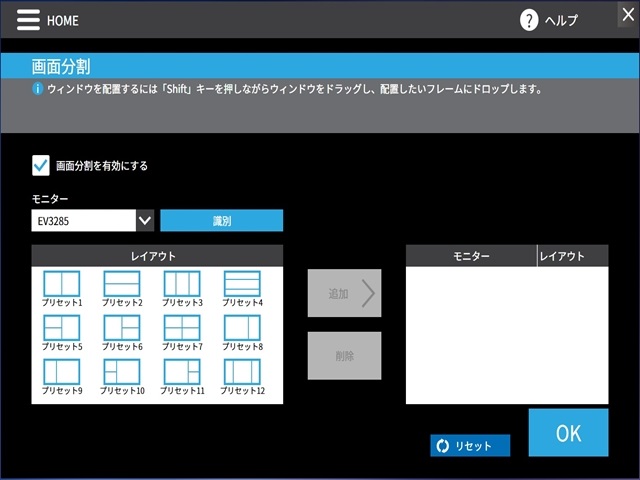Click the 削除 button
Viewport: 640px width, 480px height.
coord(344,356)
